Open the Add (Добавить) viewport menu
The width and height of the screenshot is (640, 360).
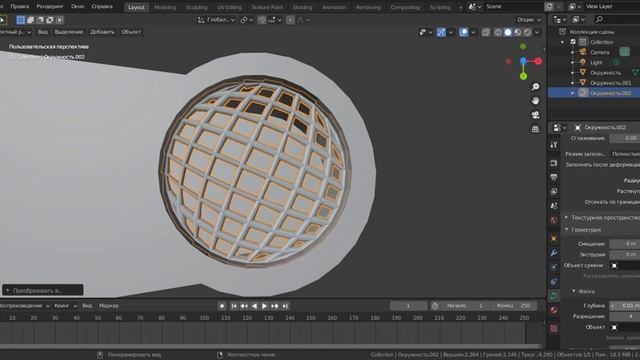102,32
